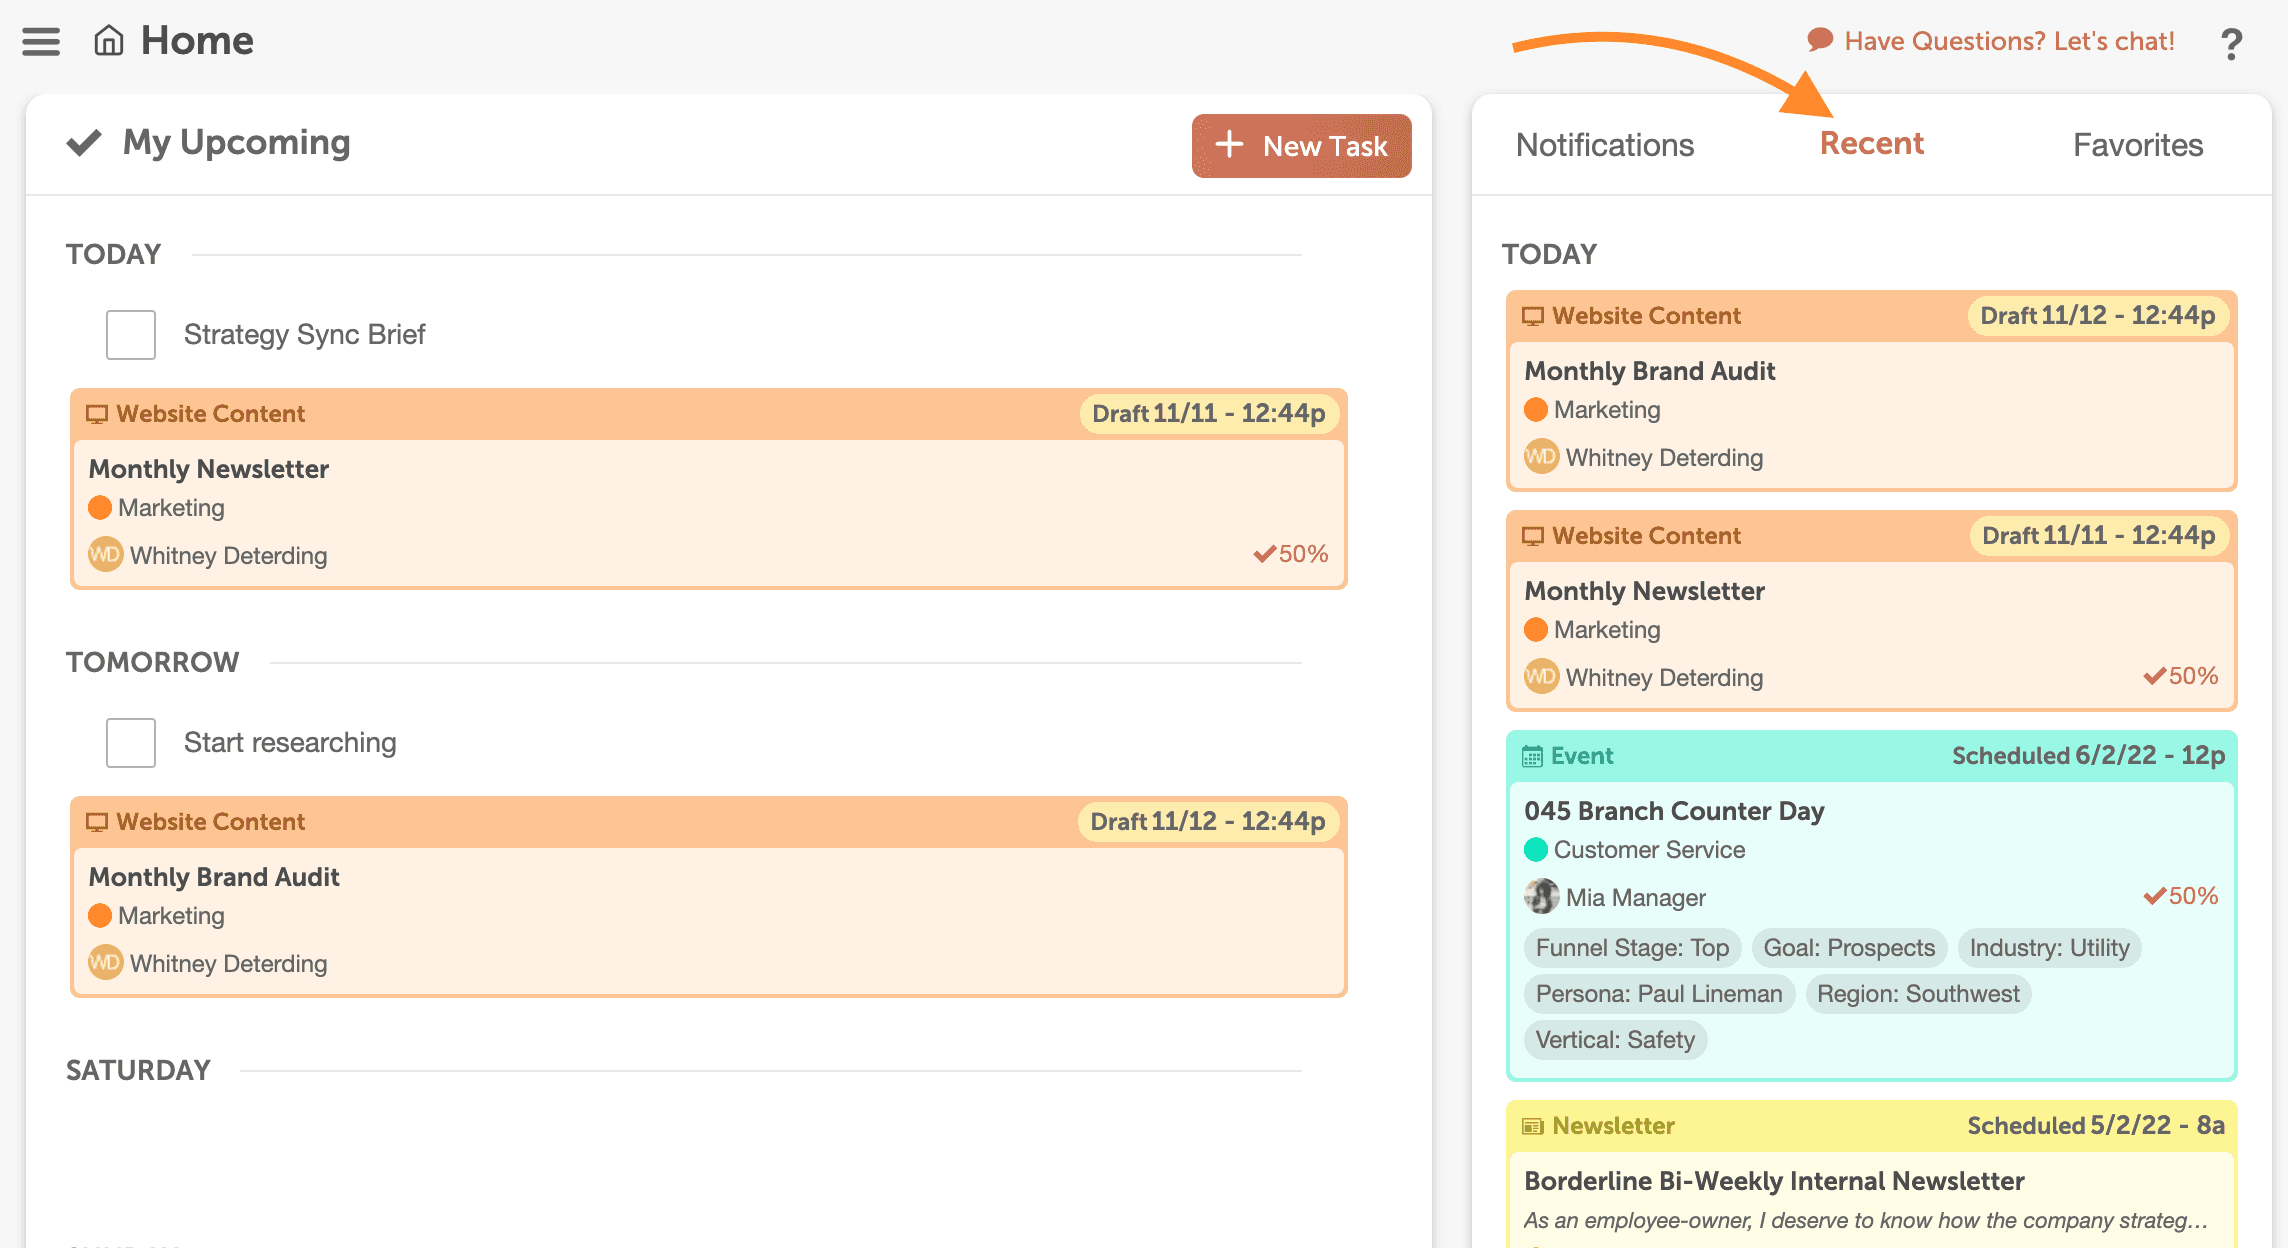The image size is (2288, 1248).
Task: Click newsletter description beginning As an employee-owner
Action: 1866,1220
